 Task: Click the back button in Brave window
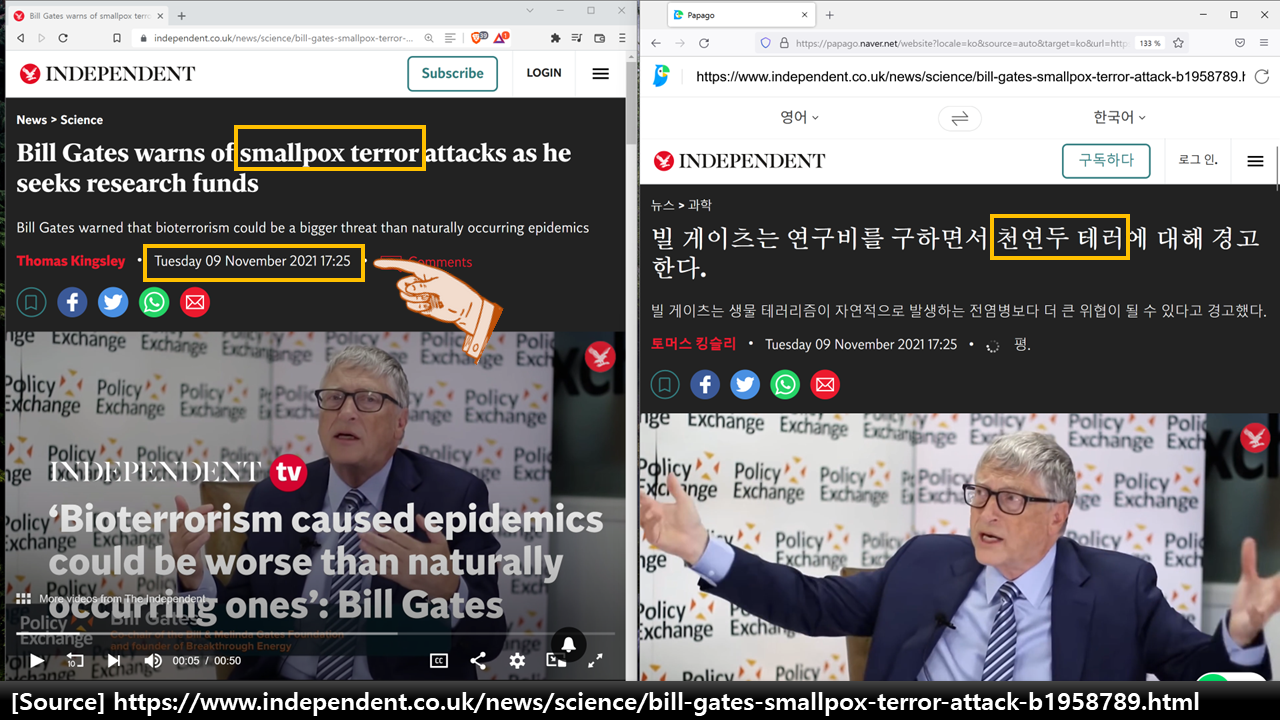[20, 38]
